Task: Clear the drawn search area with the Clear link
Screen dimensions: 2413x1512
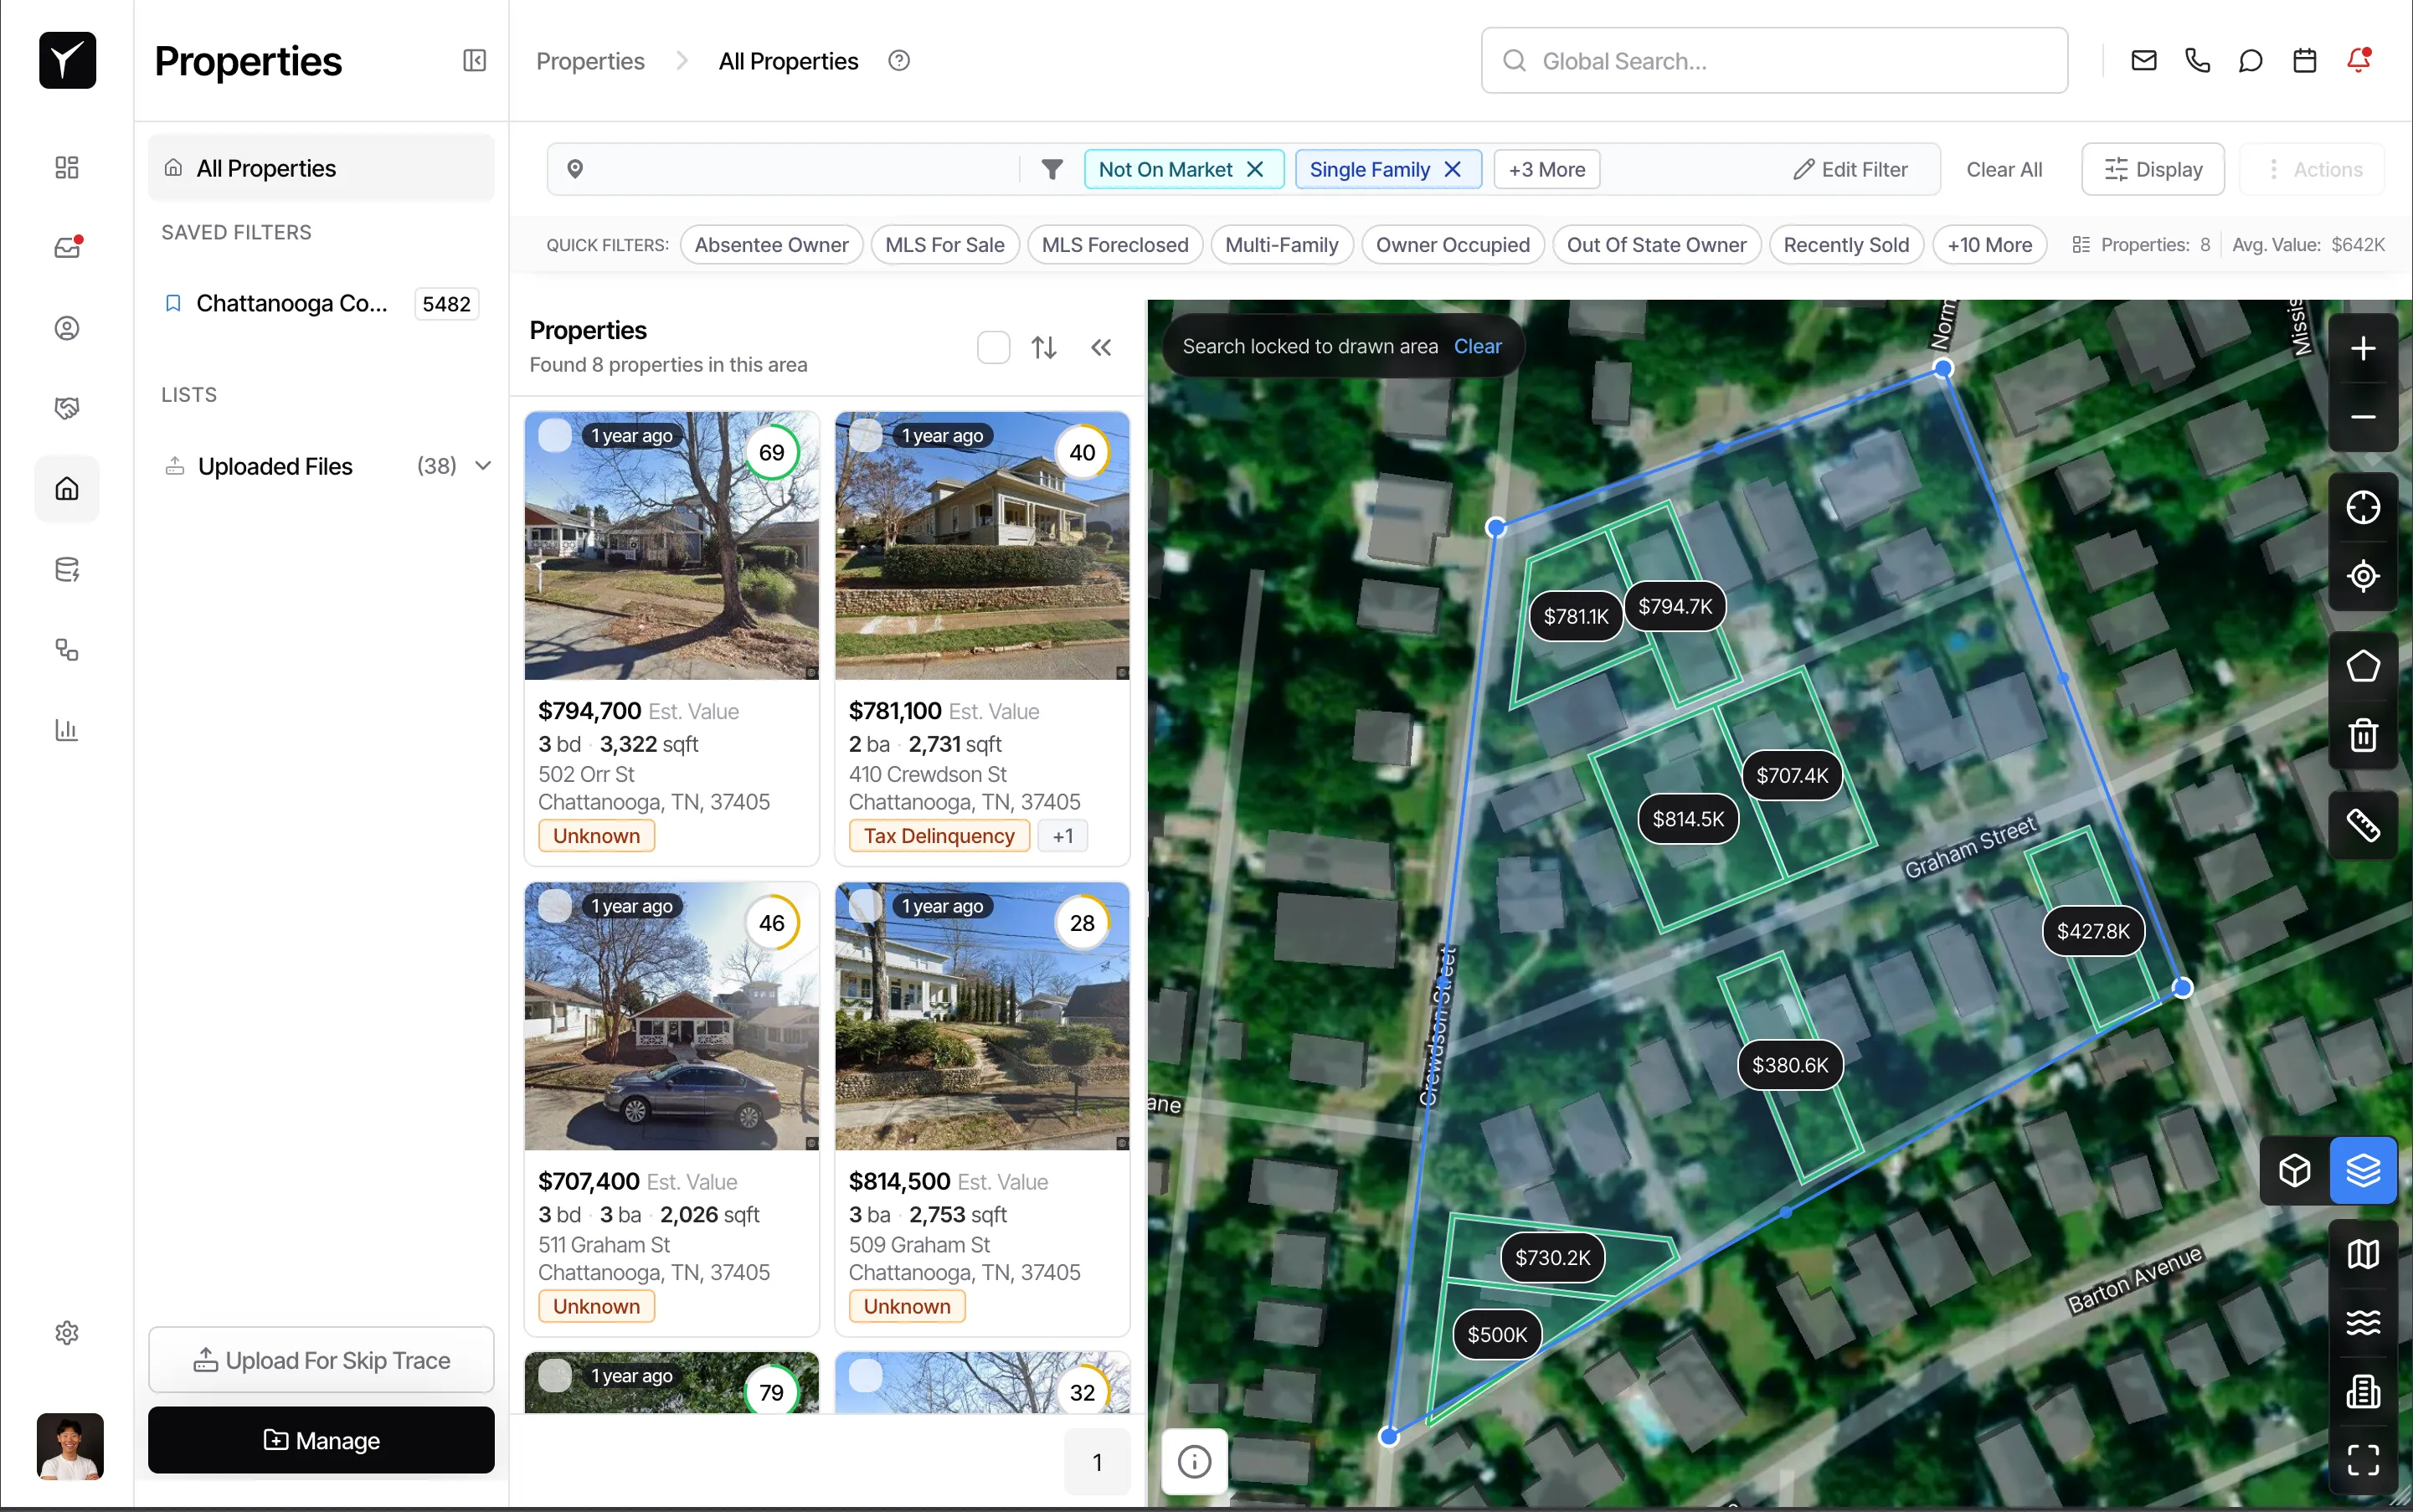Action: tap(1478, 346)
